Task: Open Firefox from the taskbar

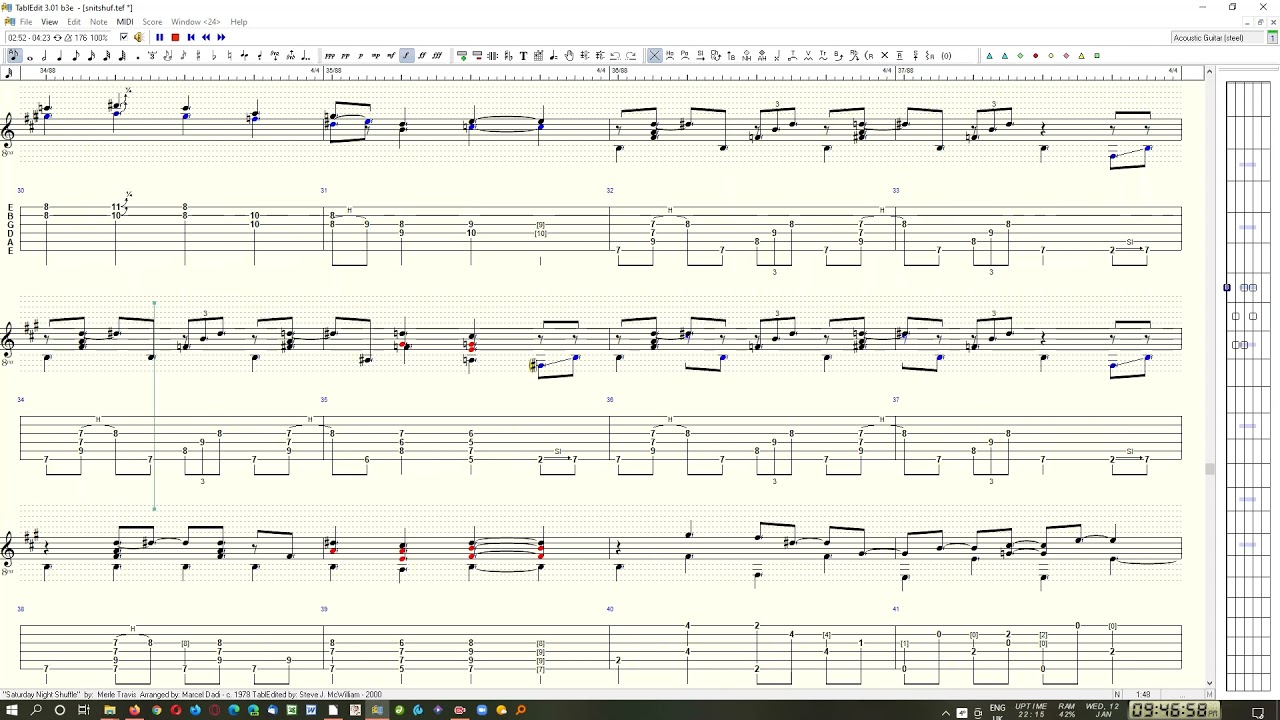Action: (x=135, y=710)
